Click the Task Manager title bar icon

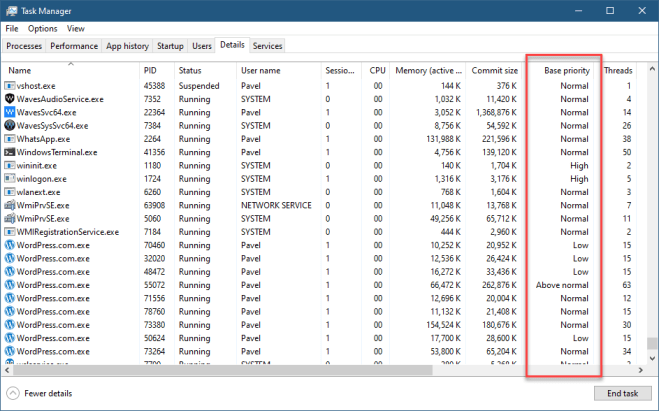[x=11, y=10]
